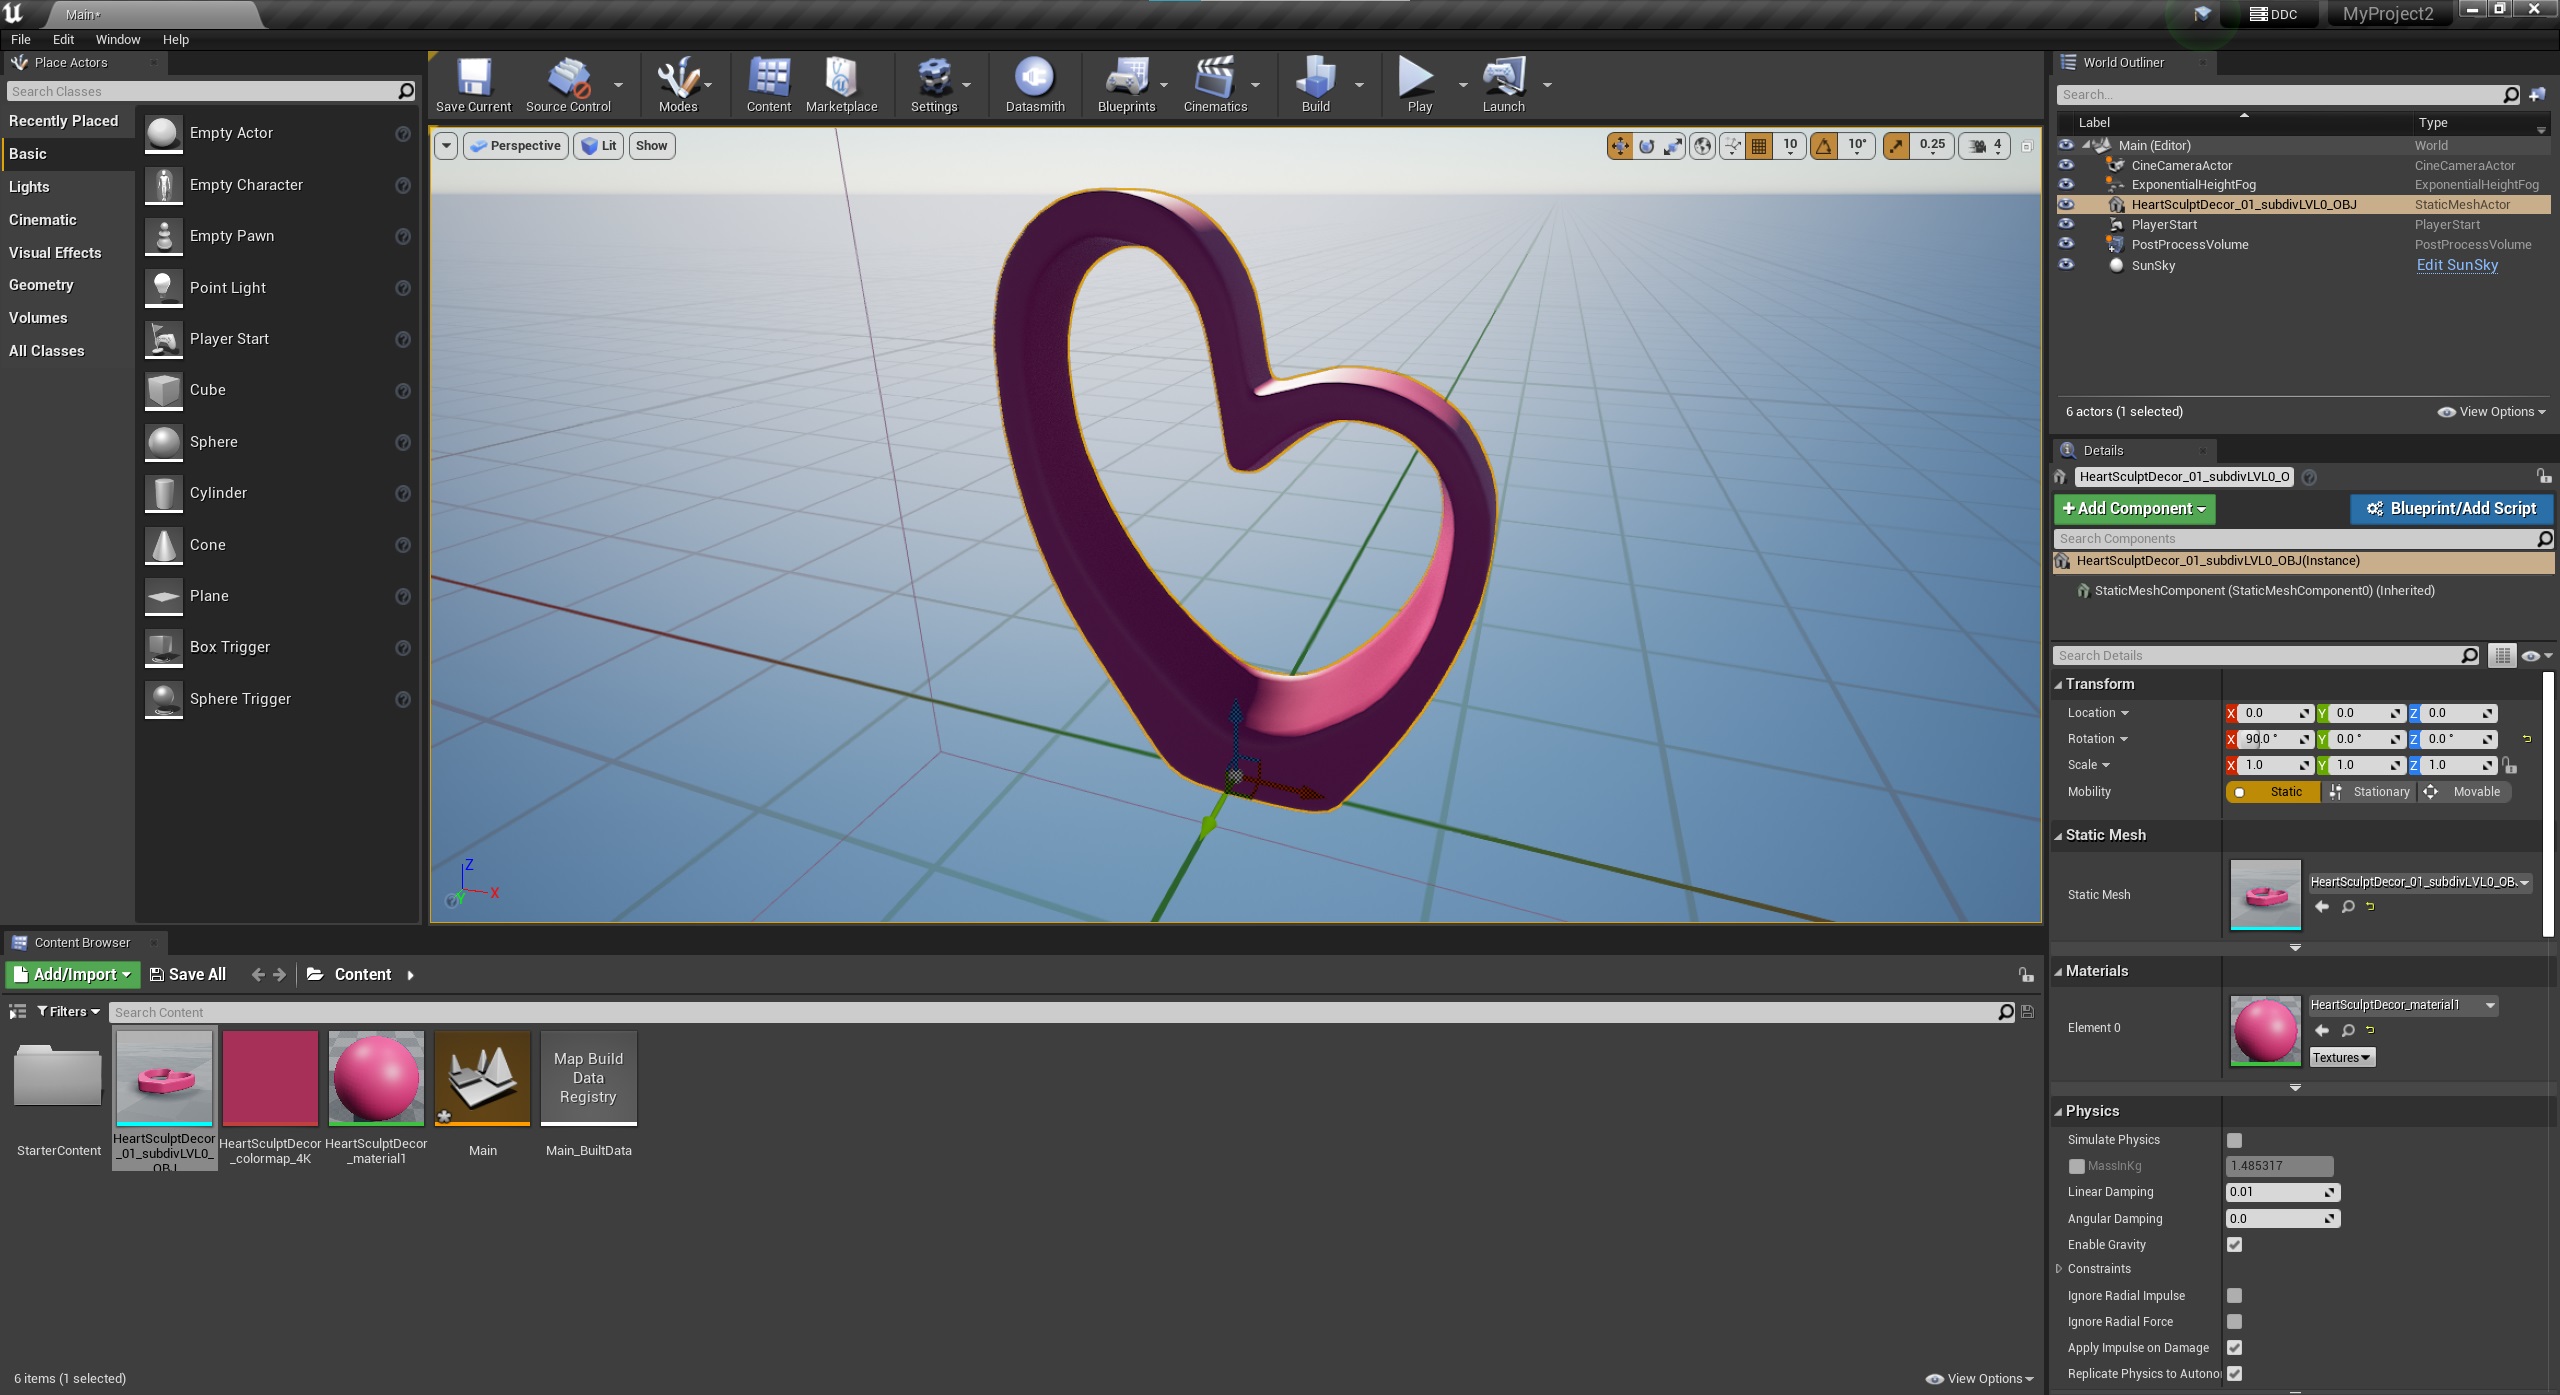The width and height of the screenshot is (2560, 1395).
Task: Hide SunSky with its eye icon
Action: point(2066,265)
